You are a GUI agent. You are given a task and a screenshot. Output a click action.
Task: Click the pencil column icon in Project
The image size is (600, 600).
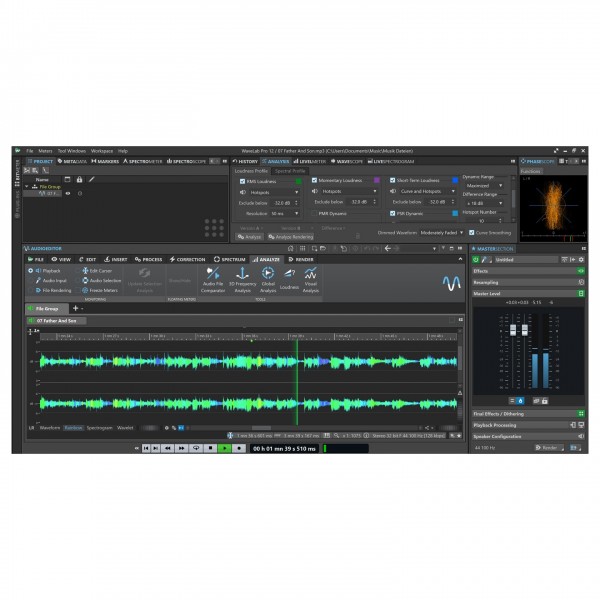click(x=91, y=179)
